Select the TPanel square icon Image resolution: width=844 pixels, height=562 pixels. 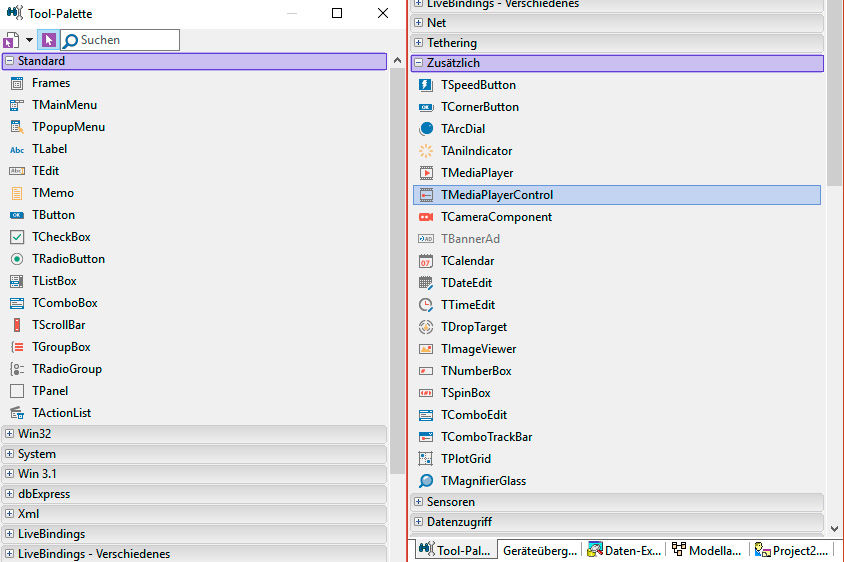[x=17, y=391]
